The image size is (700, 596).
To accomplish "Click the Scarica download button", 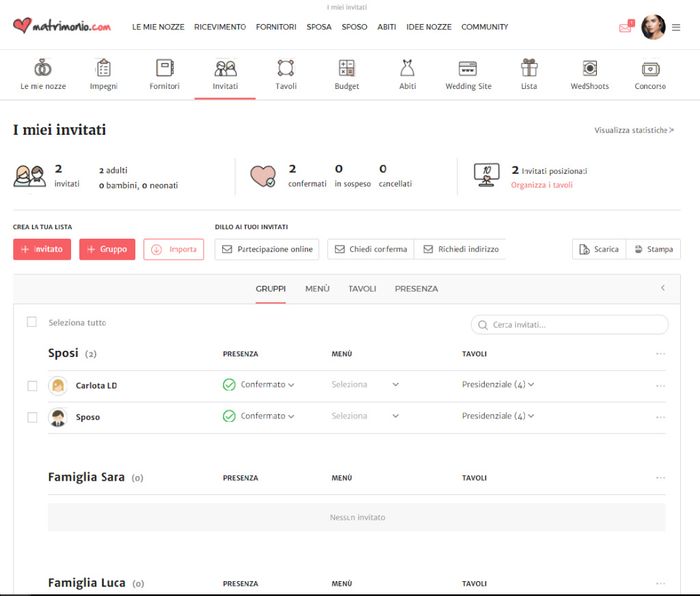I will 599,249.
